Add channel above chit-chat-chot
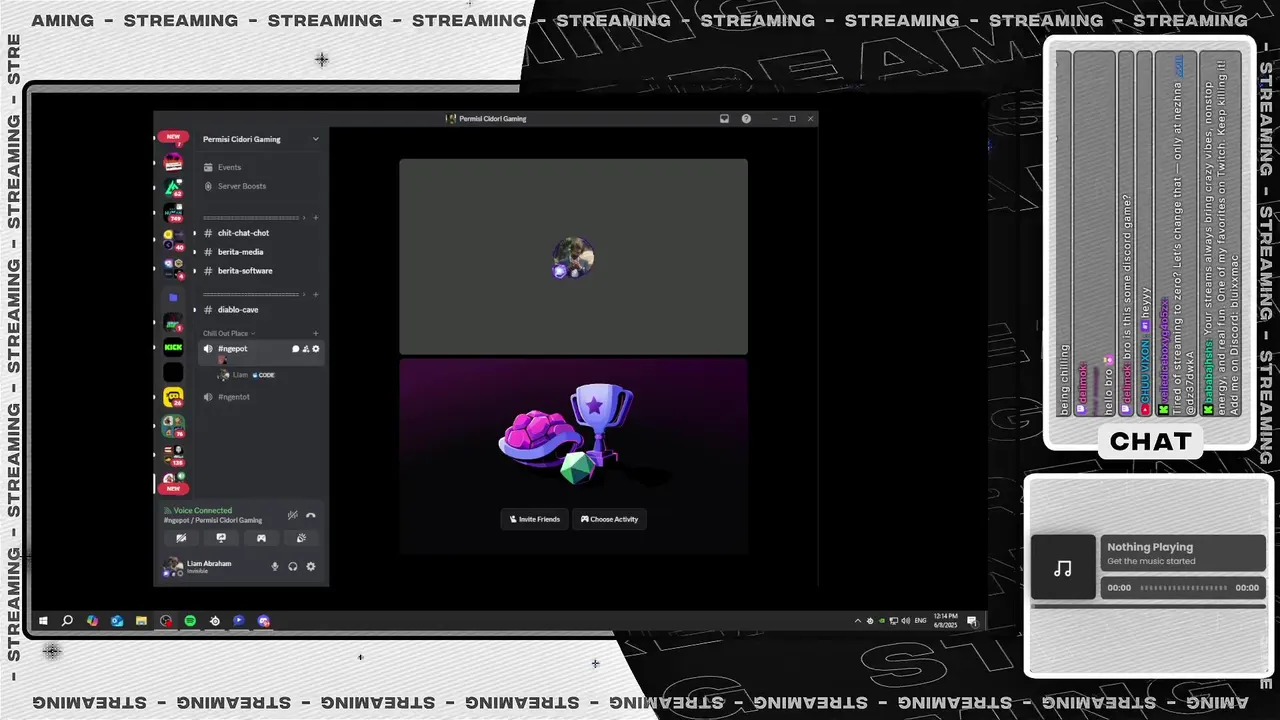The height and width of the screenshot is (720, 1280). pyautogui.click(x=316, y=217)
